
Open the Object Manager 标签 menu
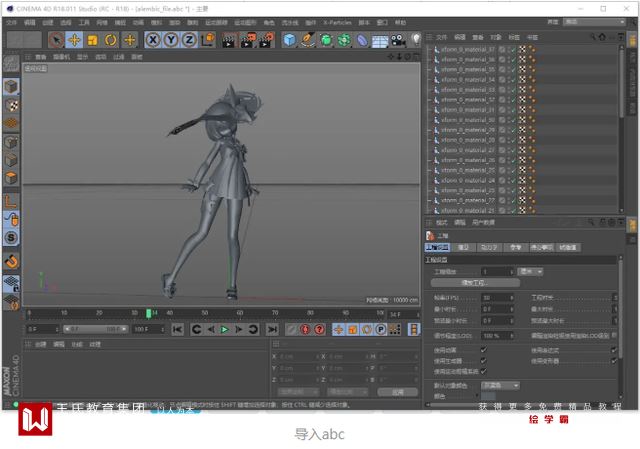click(x=514, y=37)
